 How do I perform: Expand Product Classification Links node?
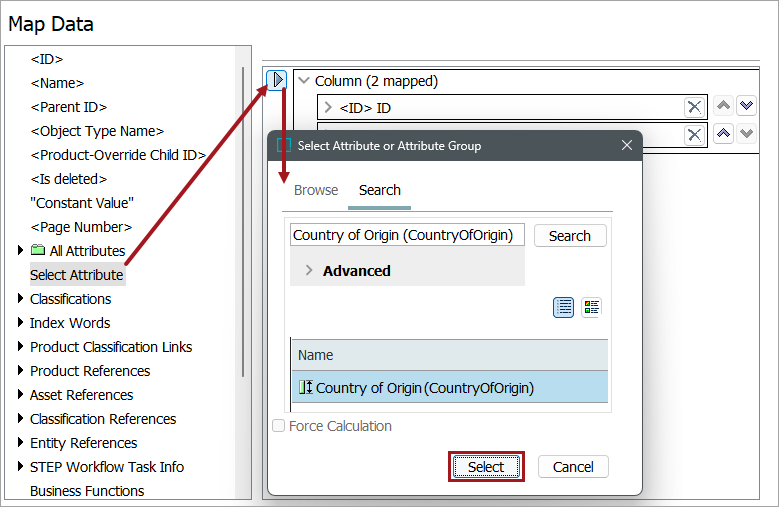(20, 346)
